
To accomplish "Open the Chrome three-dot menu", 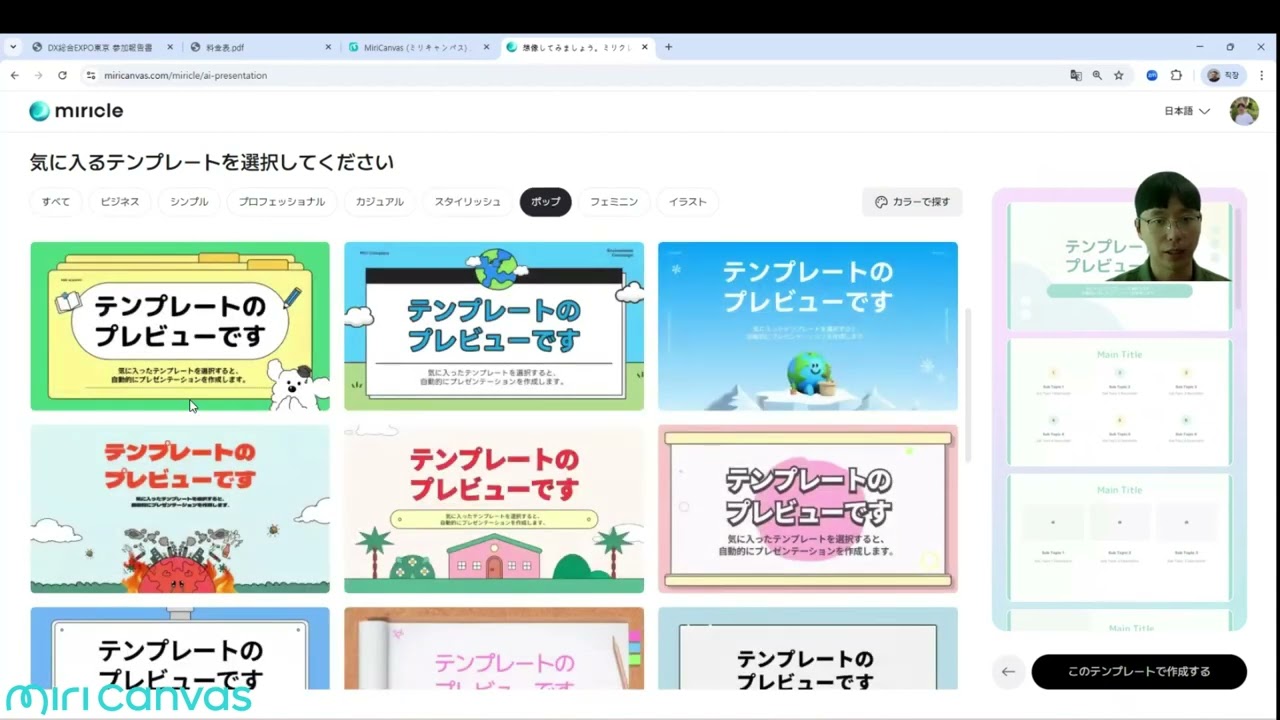I will 1262,75.
